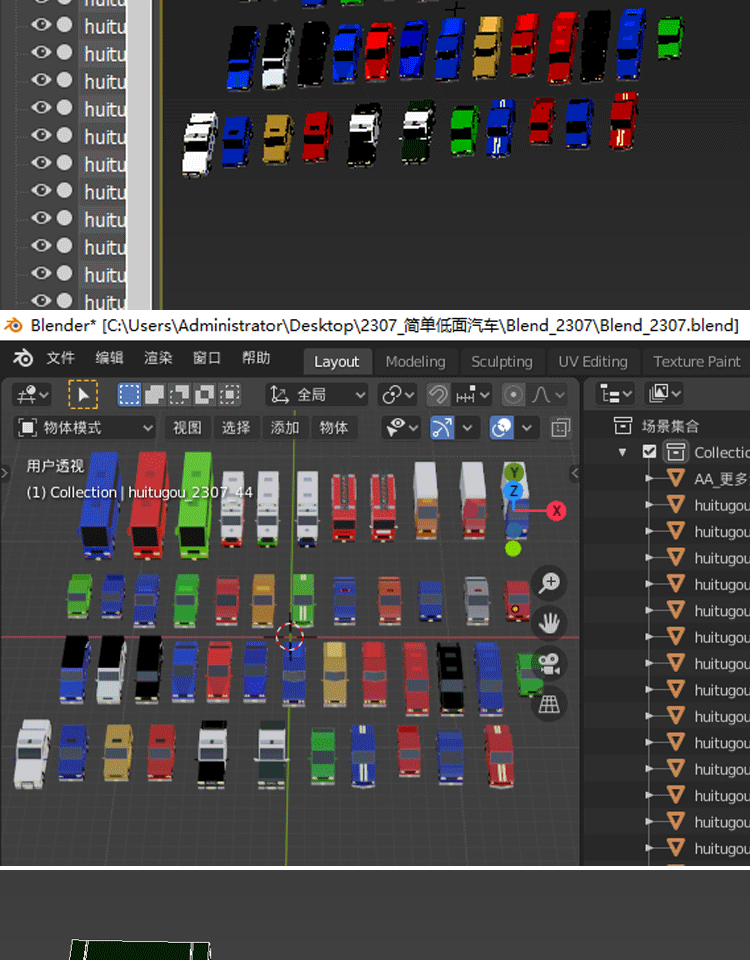Toggle the snap magnet icon
This screenshot has width=750, height=960.
click(438, 395)
